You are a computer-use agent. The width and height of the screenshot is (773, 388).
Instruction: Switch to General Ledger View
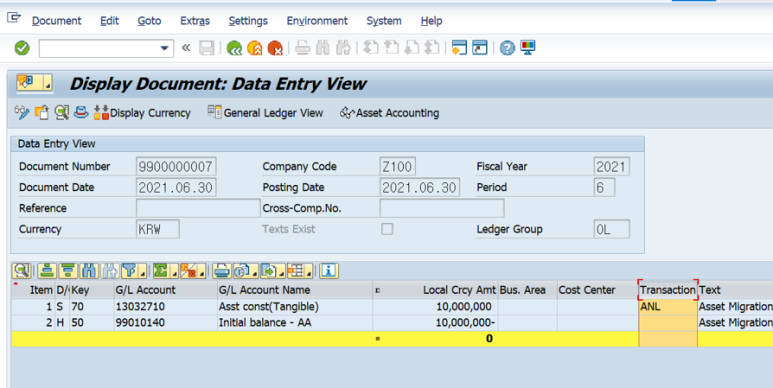click(x=265, y=112)
